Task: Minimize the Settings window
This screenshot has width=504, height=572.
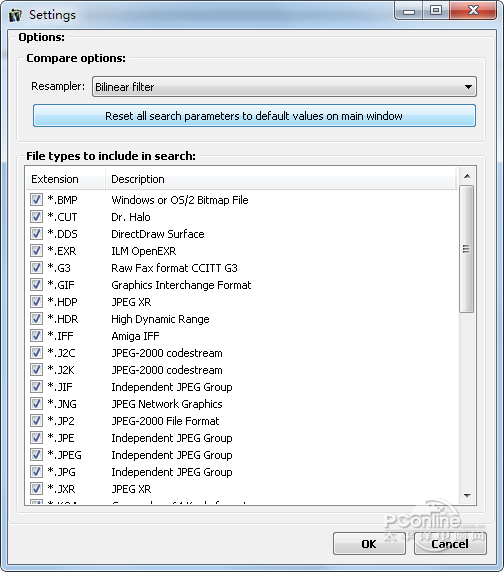Action: point(409,11)
